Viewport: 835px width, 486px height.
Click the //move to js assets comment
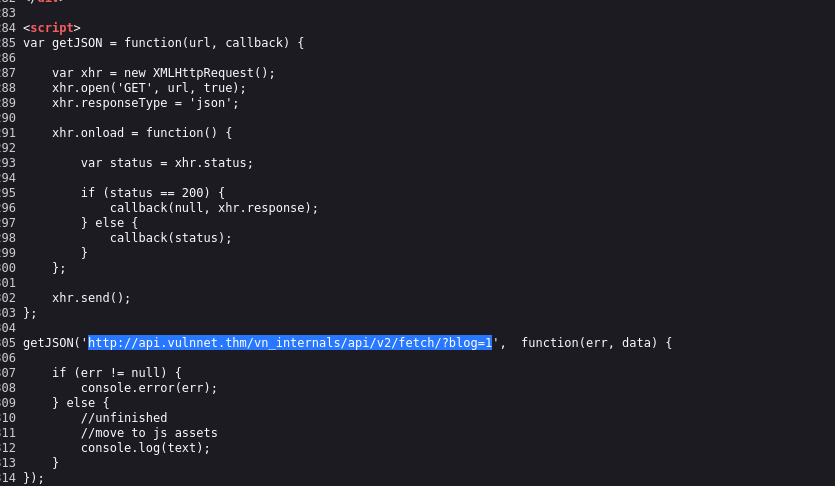(x=149, y=433)
